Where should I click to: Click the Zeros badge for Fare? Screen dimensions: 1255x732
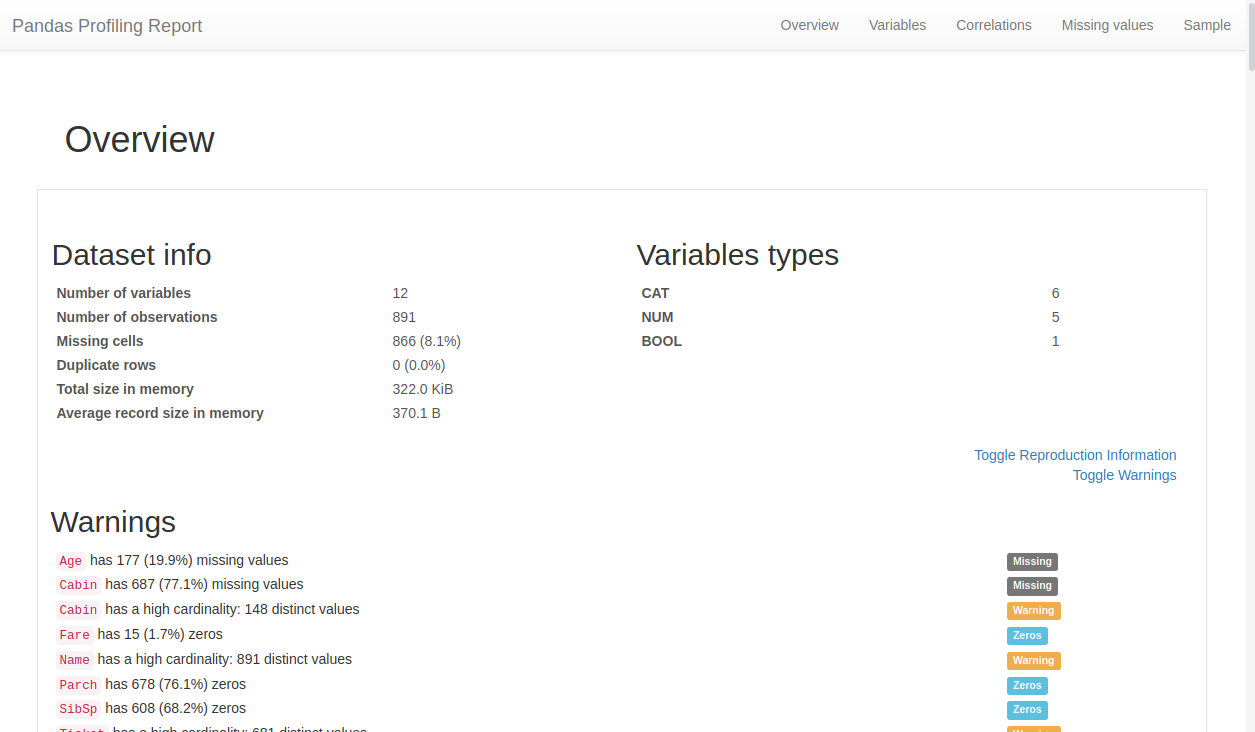1027,636
